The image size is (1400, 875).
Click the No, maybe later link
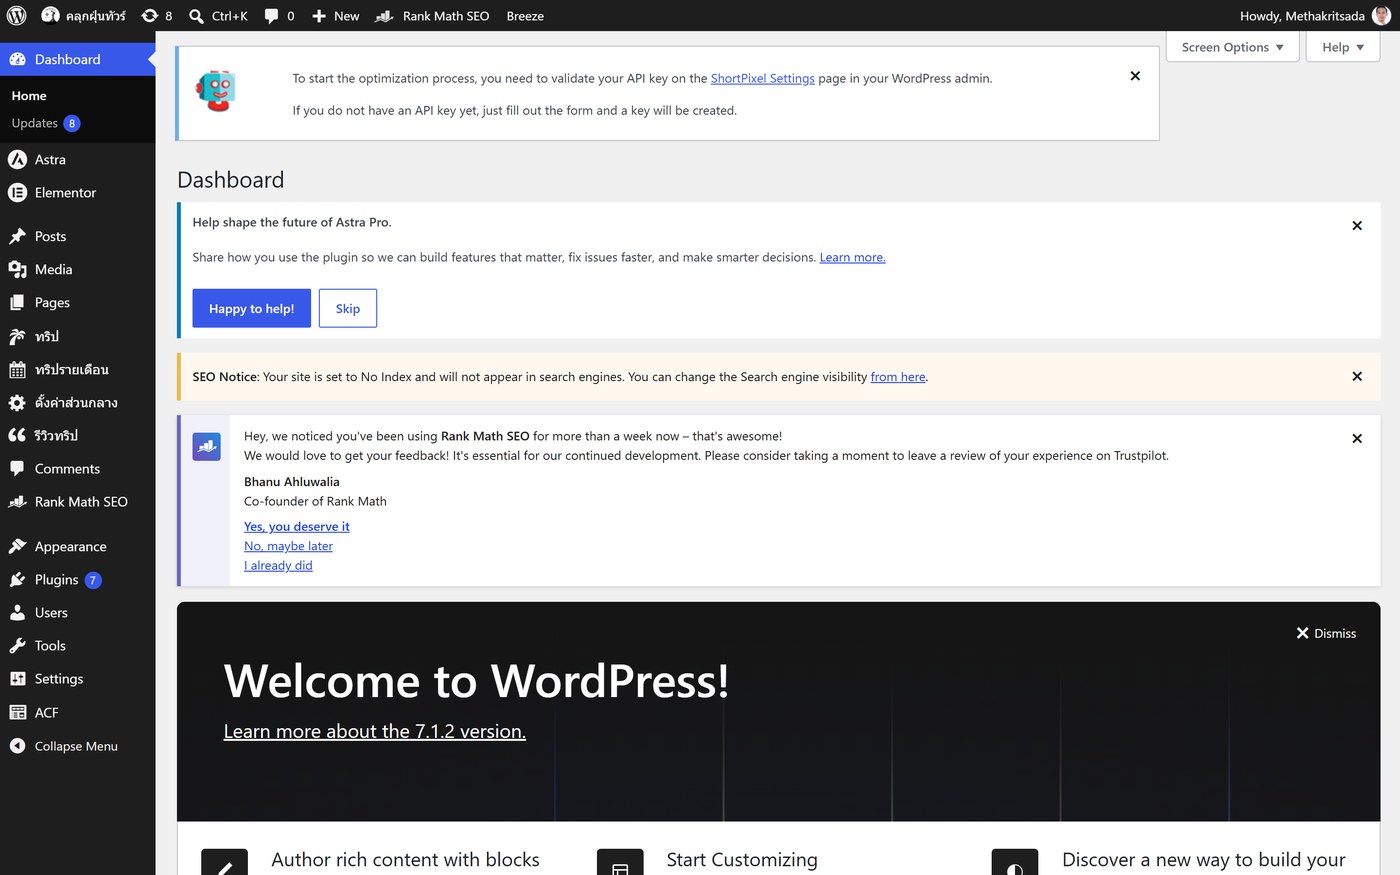coord(288,546)
